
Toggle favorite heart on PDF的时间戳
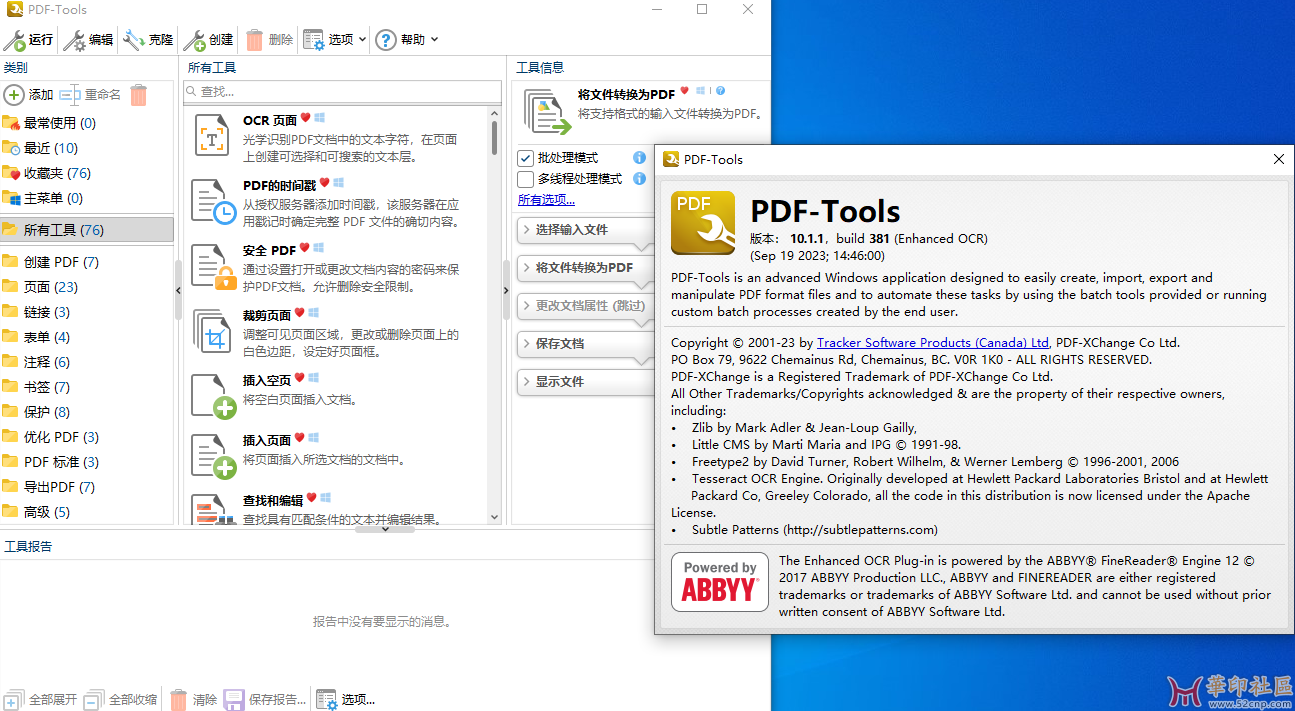[x=324, y=183]
